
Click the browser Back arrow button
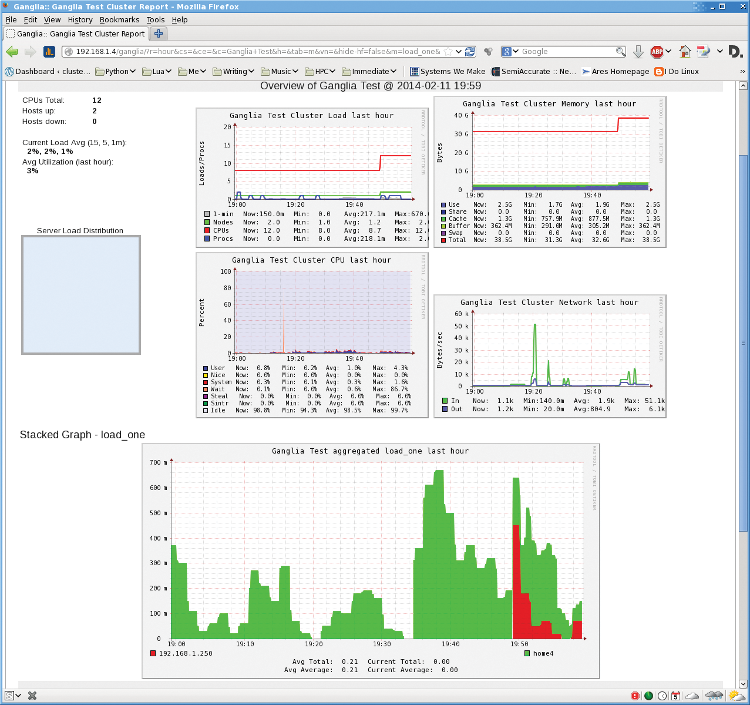12,51
